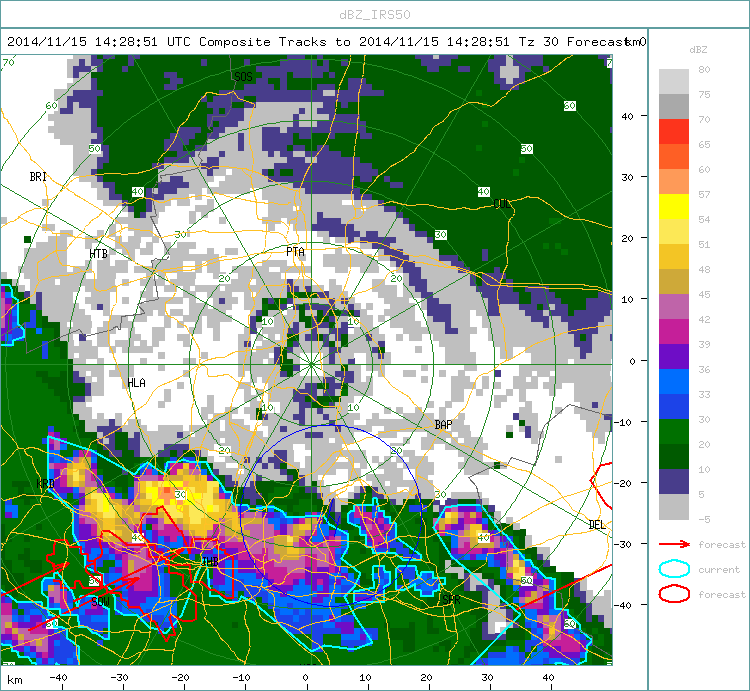Select the dark gray 75-70 dBZ swatch
Screen dimensions: 750x691
674,107
